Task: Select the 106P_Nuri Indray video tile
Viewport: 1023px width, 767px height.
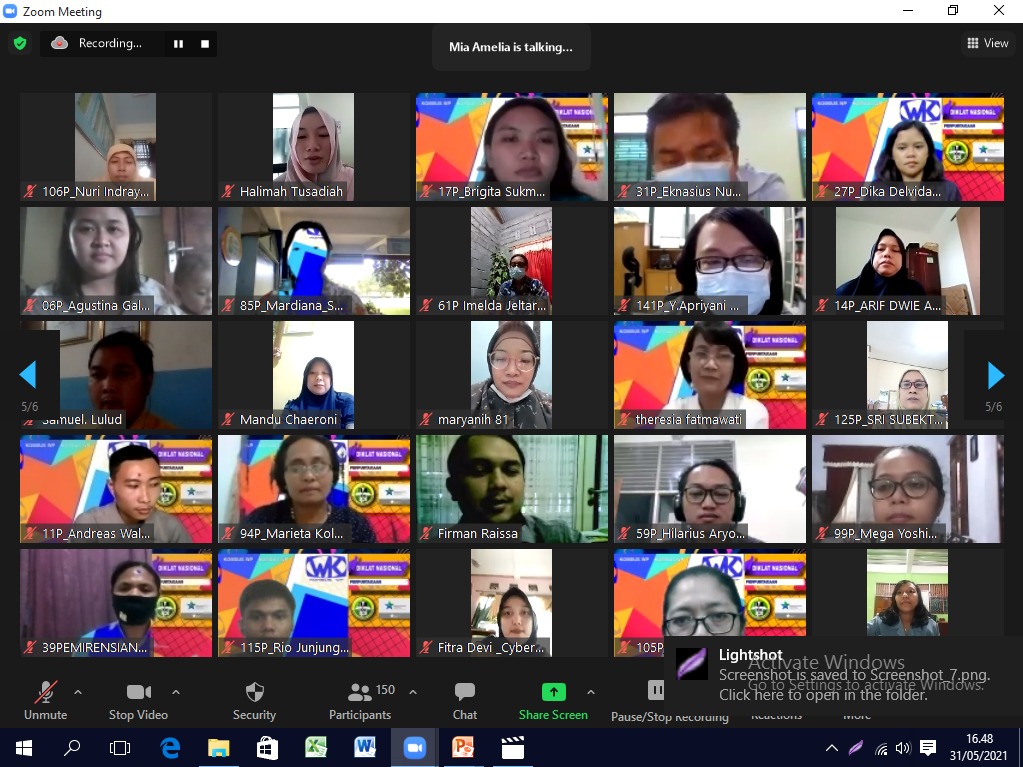Action: (115, 147)
